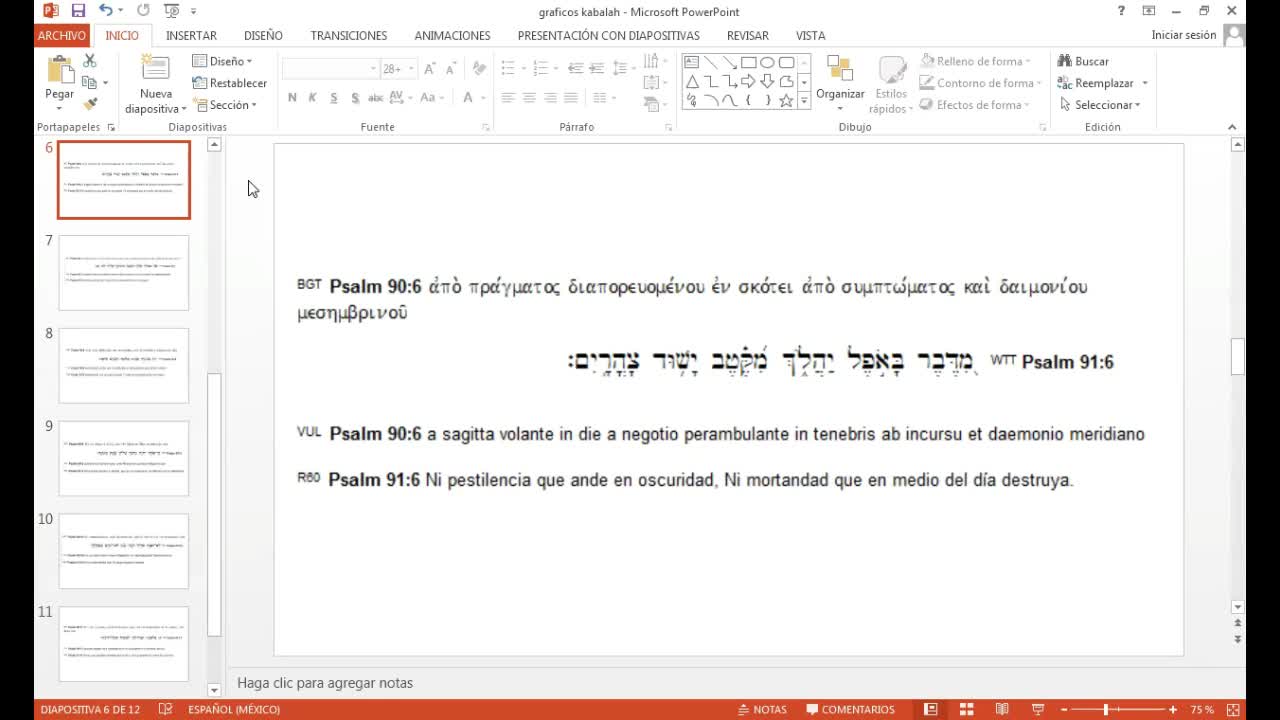
Task: Undo the last action
Action: click(106, 11)
